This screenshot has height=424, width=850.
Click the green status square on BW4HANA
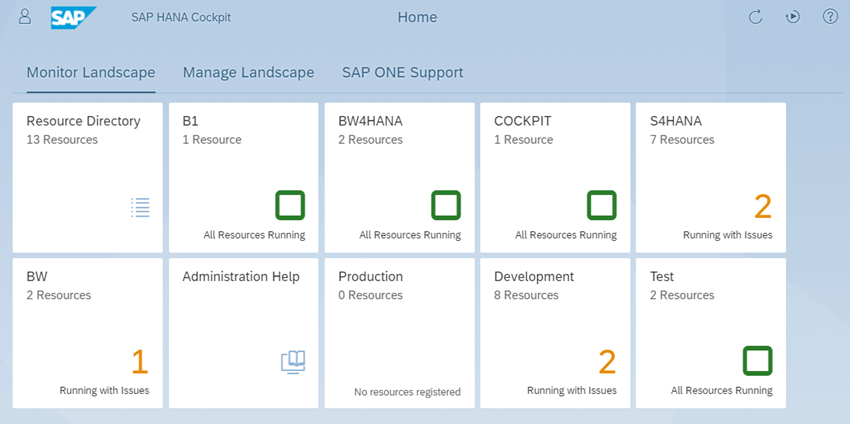coord(446,205)
